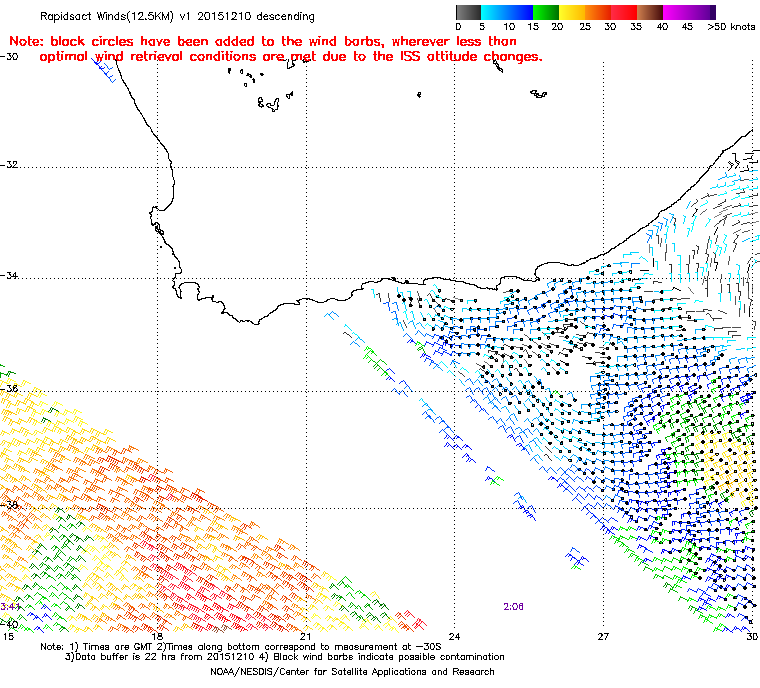Pick the red 30-35 knots legend swatch
760x688 pixels.
point(624,12)
